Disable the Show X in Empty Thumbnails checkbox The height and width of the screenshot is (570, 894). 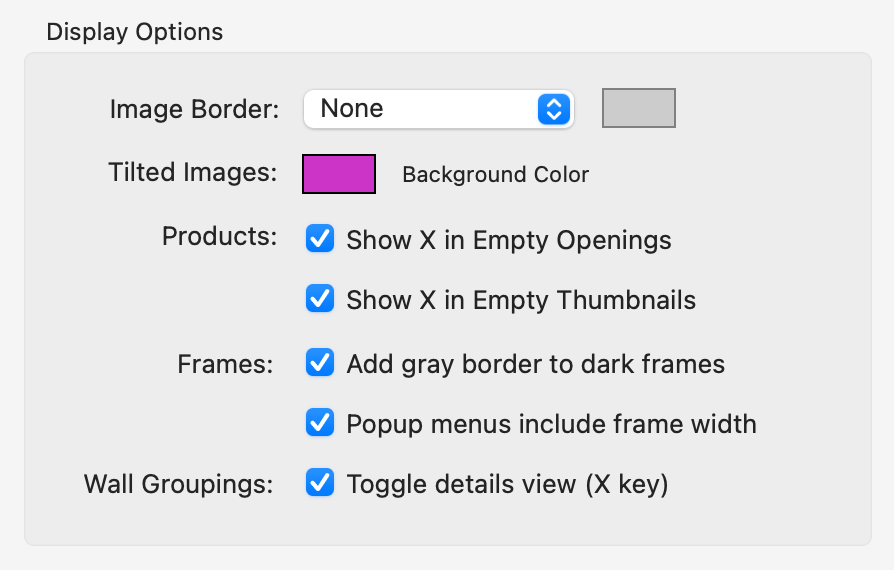point(320,299)
